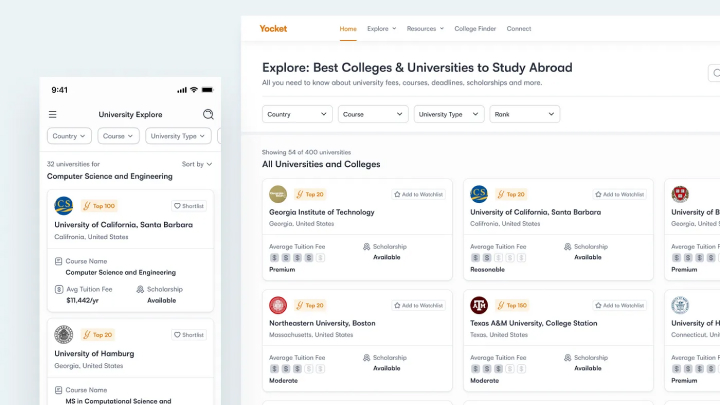Open University Type filter chip on mobile
The height and width of the screenshot is (405, 720).
click(x=178, y=136)
